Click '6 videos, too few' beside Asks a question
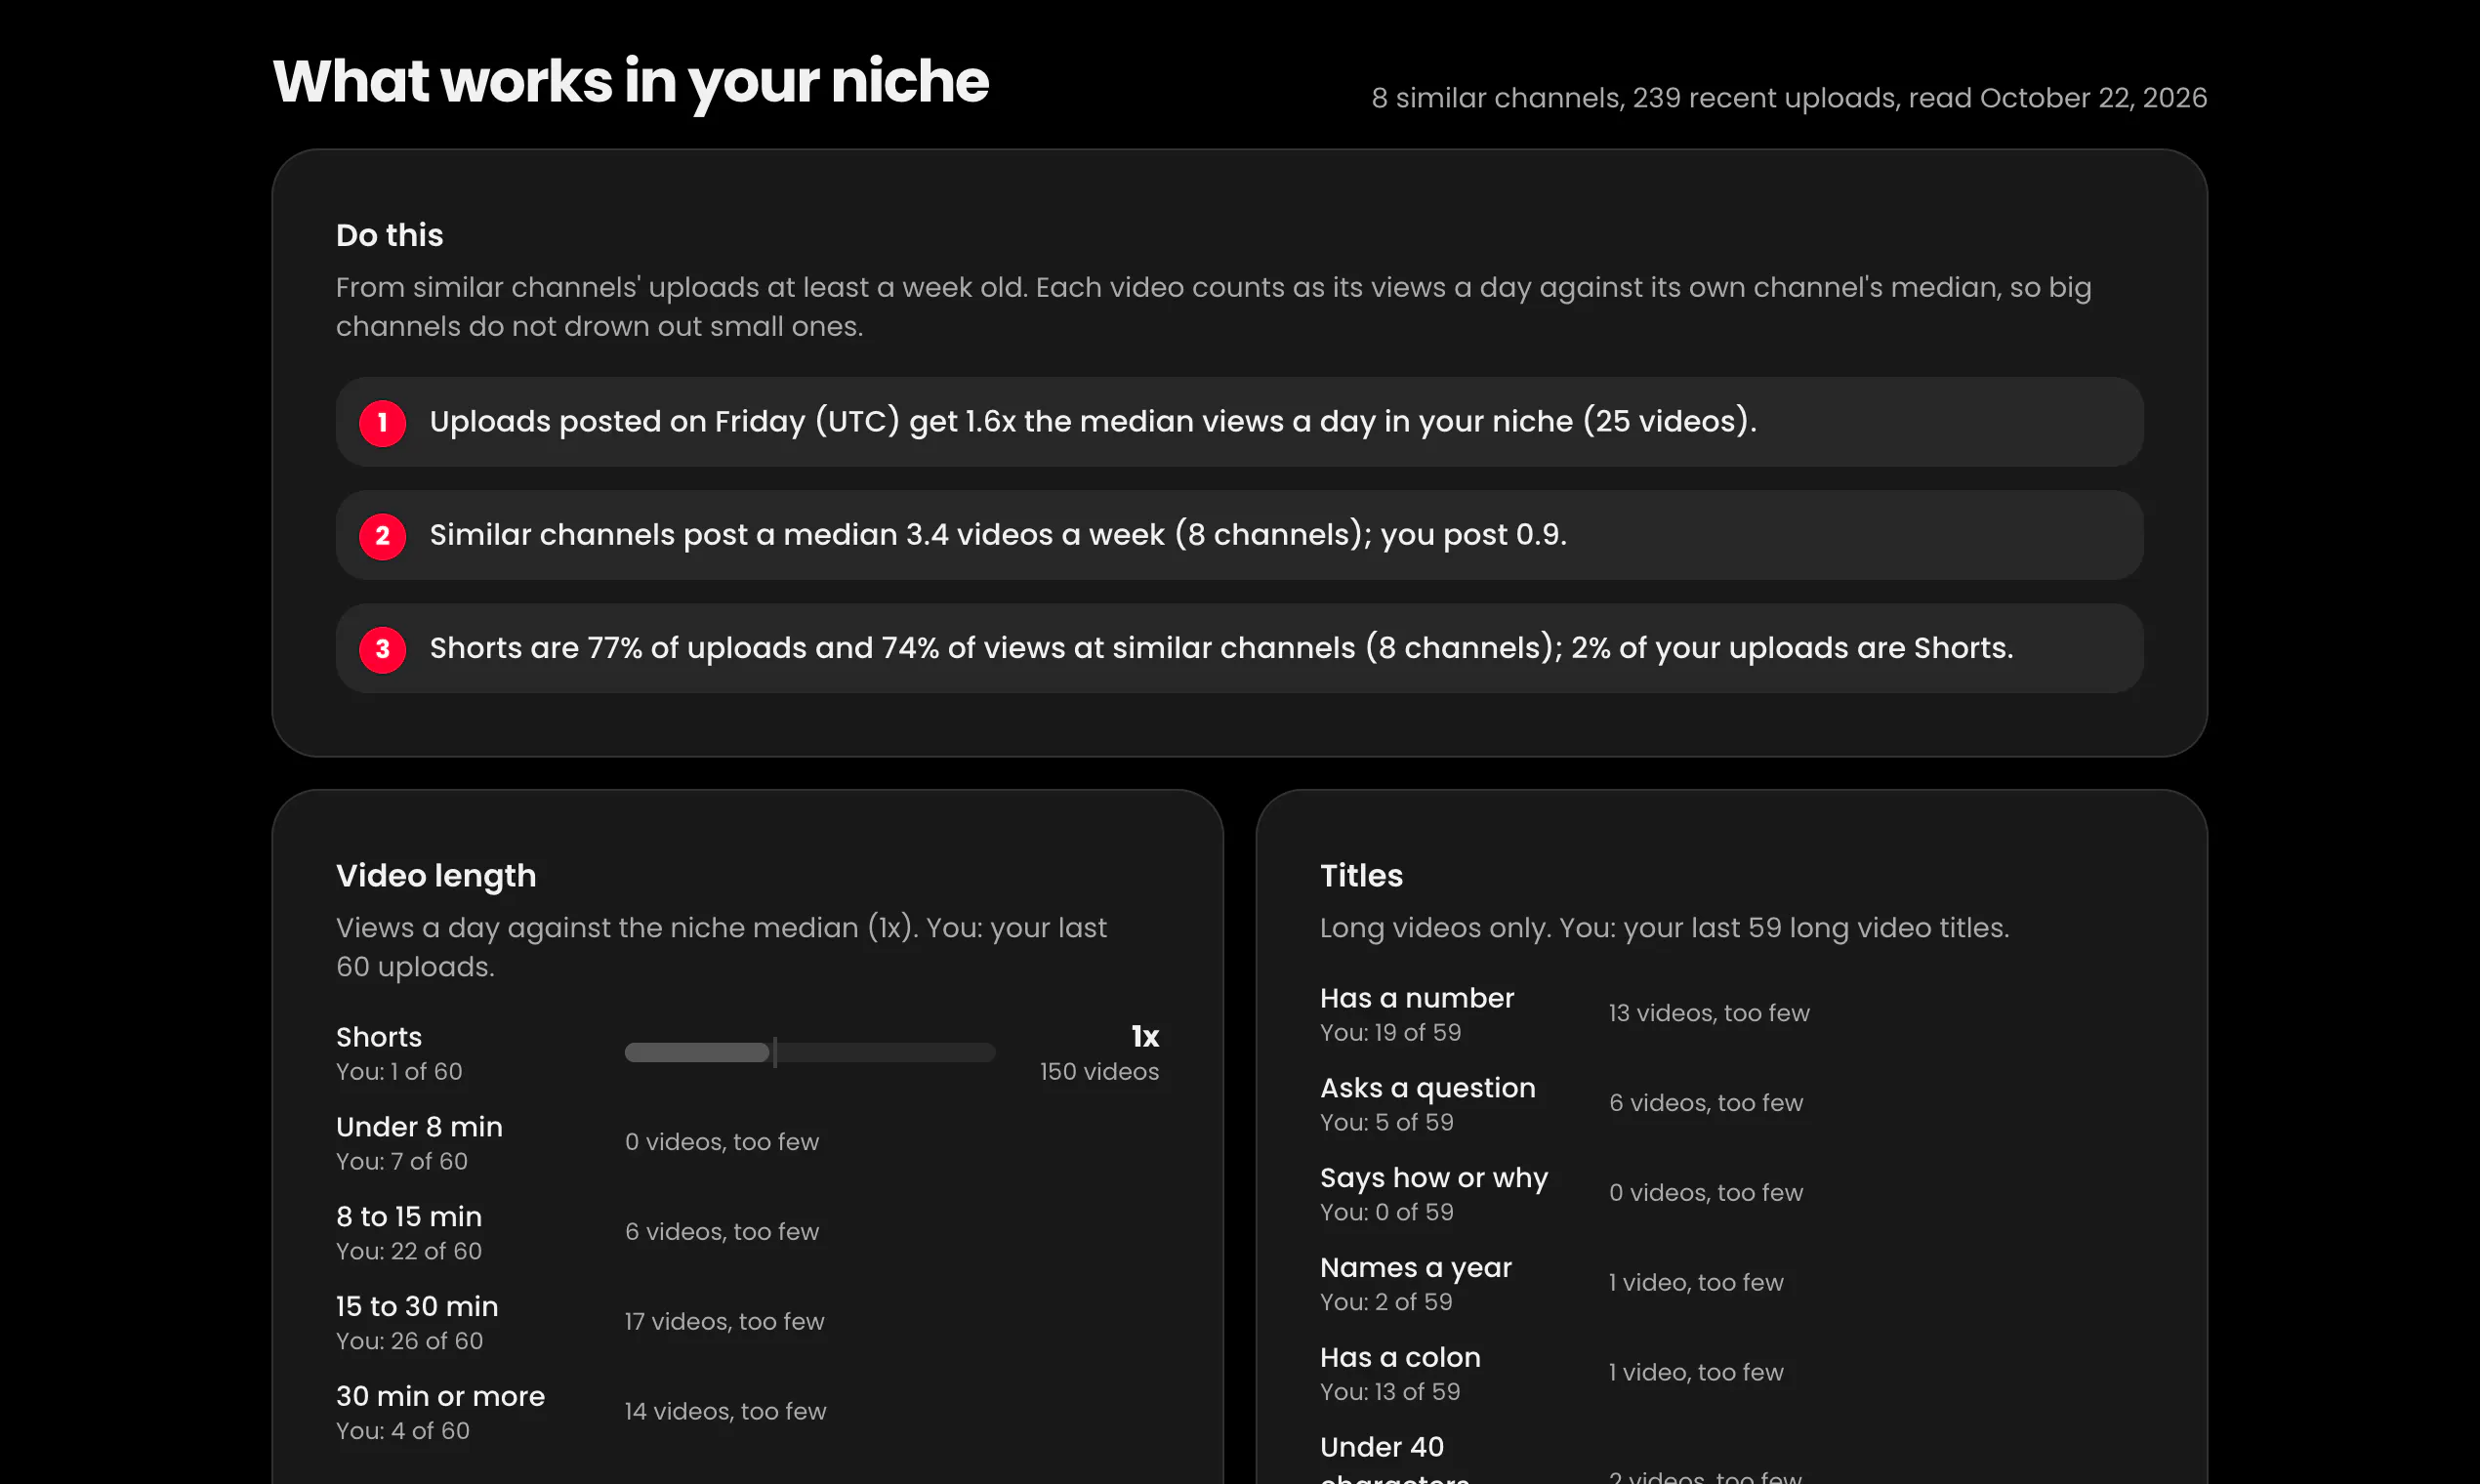Image resolution: width=2480 pixels, height=1484 pixels. [x=1706, y=1103]
